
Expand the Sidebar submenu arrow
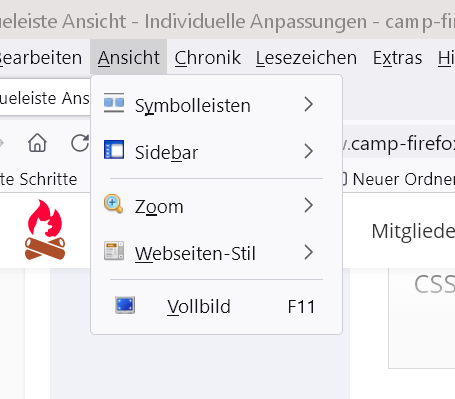(x=309, y=151)
